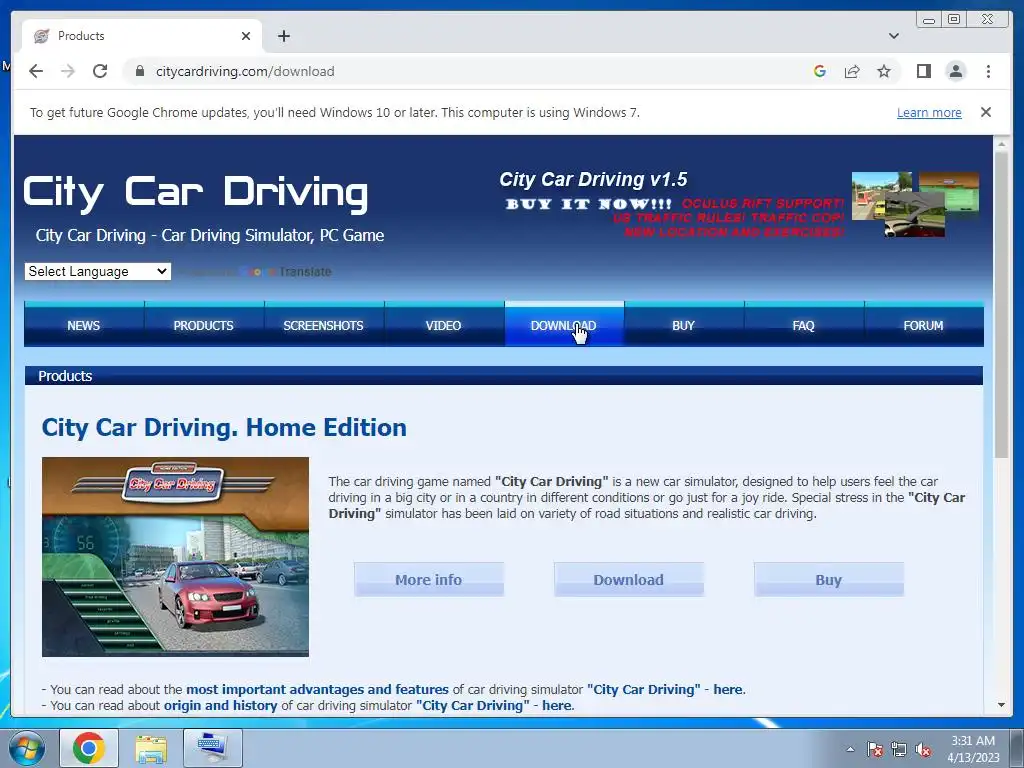Open a new tab with plus button
This screenshot has width=1024, height=768.
pos(283,36)
